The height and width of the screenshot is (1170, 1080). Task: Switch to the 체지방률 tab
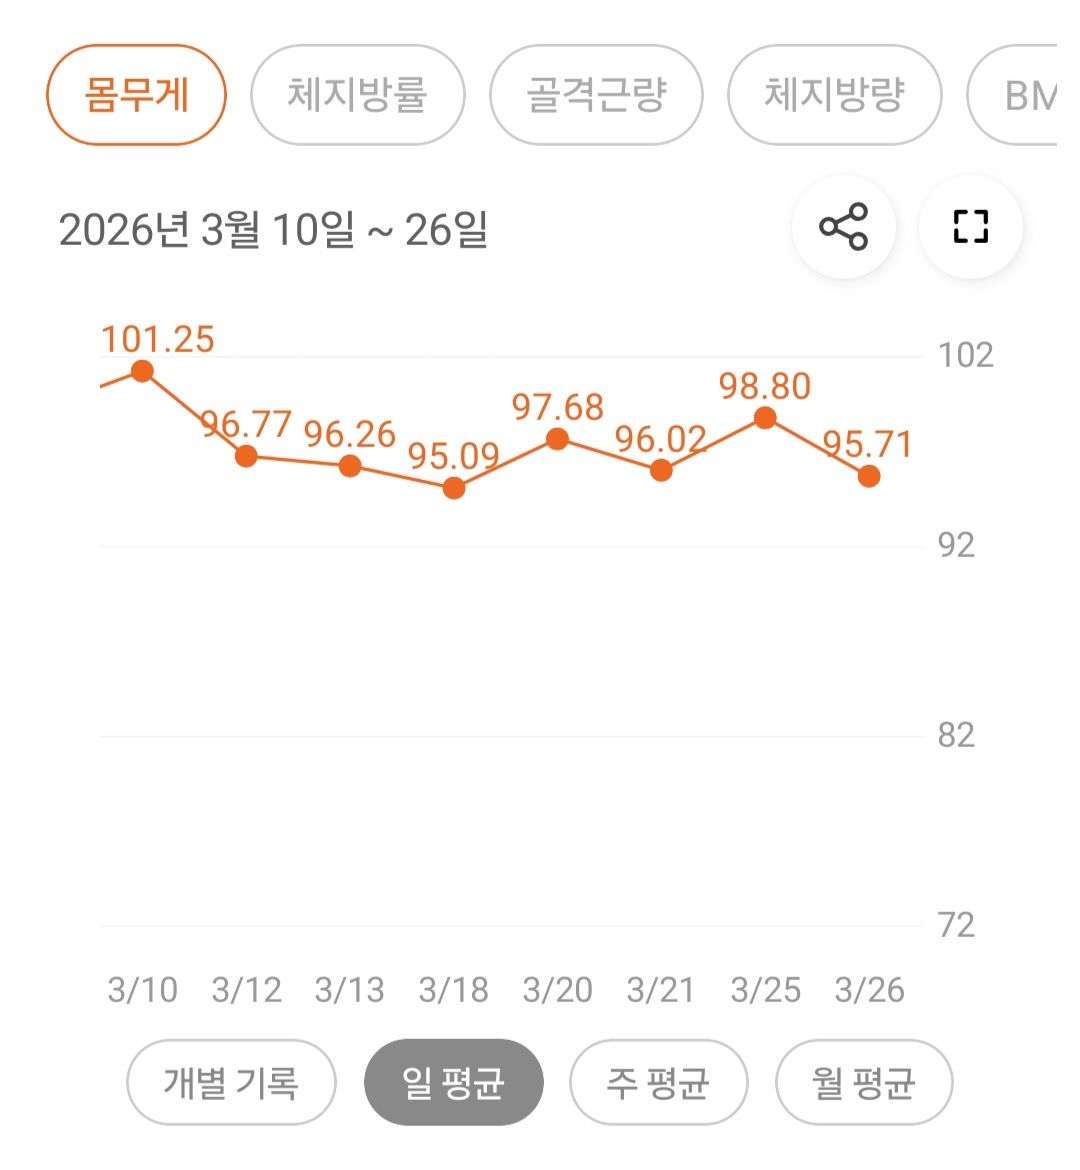click(357, 95)
